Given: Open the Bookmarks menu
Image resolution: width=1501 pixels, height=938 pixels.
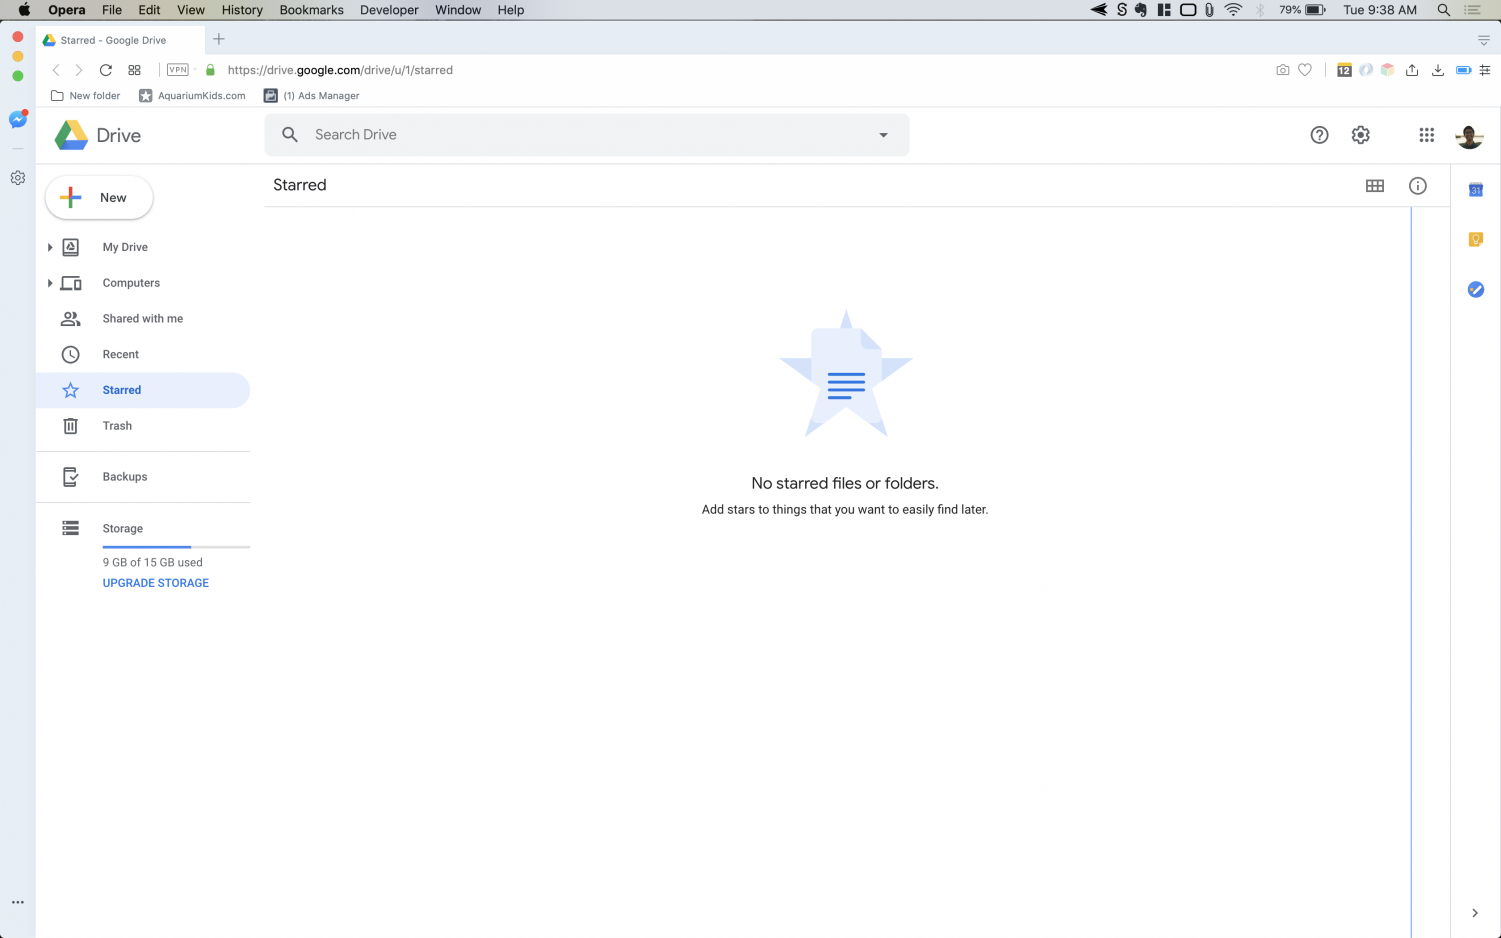Looking at the screenshot, I should (x=311, y=10).
